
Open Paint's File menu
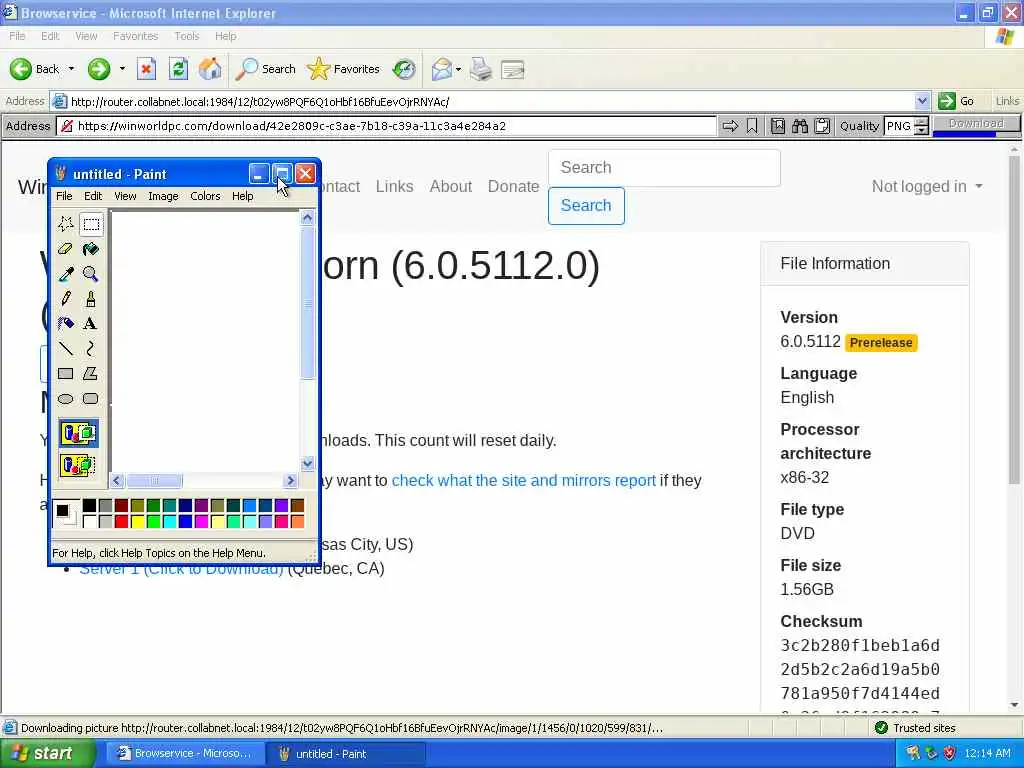64,196
